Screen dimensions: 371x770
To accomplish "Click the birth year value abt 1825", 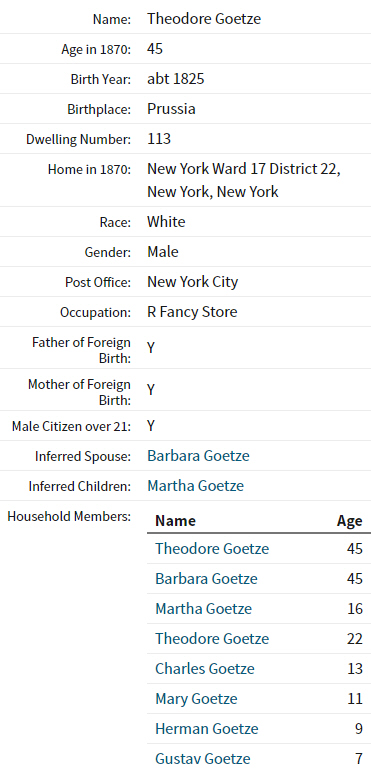I will tap(175, 79).
